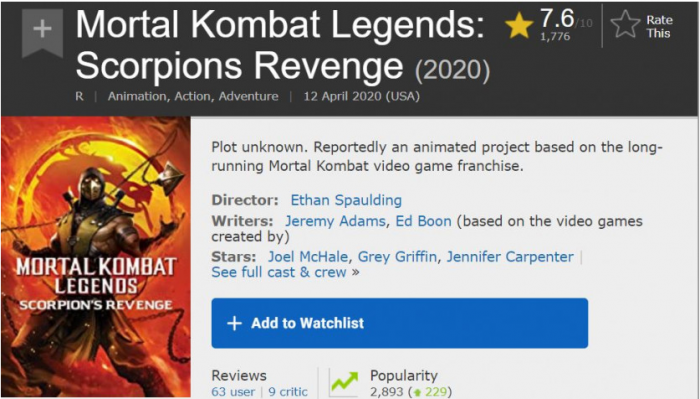Open Ed Boon's profile link

[x=423, y=221]
